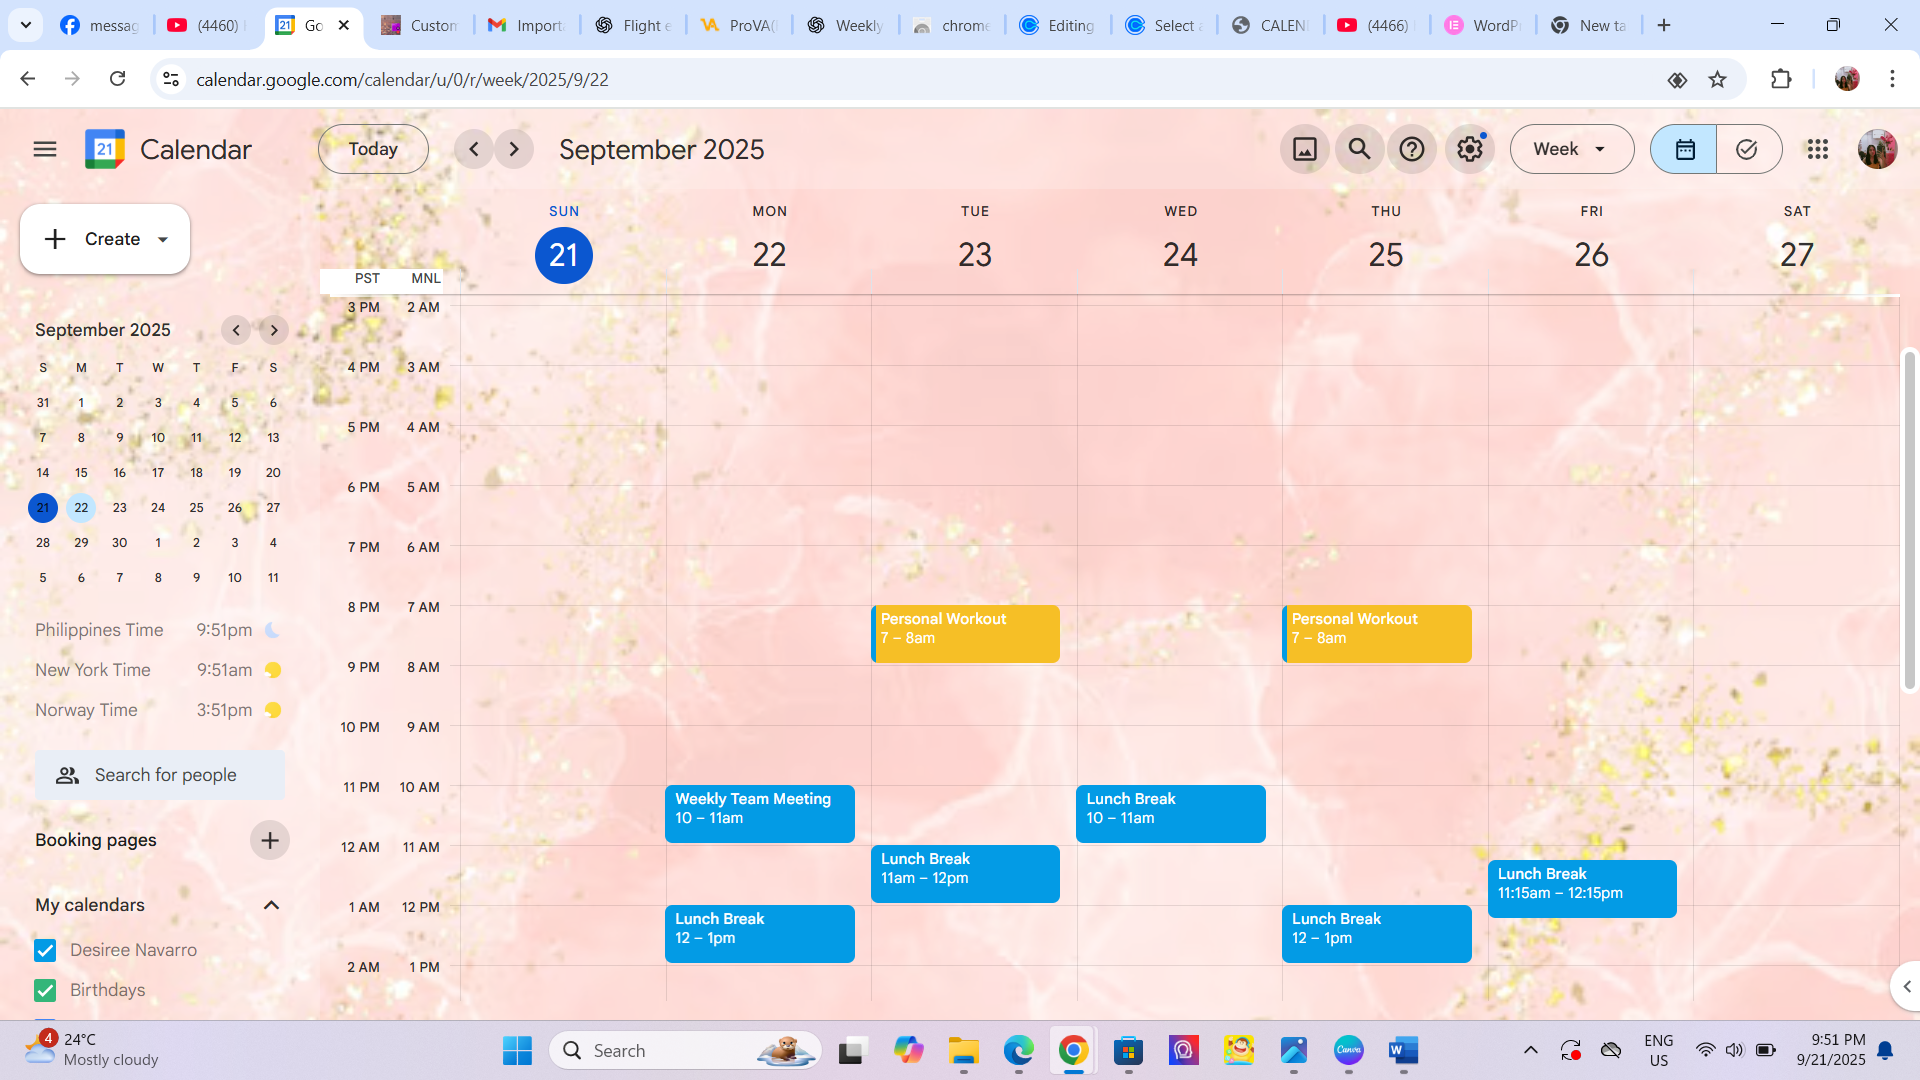The width and height of the screenshot is (1920, 1080).
Task: Open the Settings gear menu
Action: coord(1469,149)
